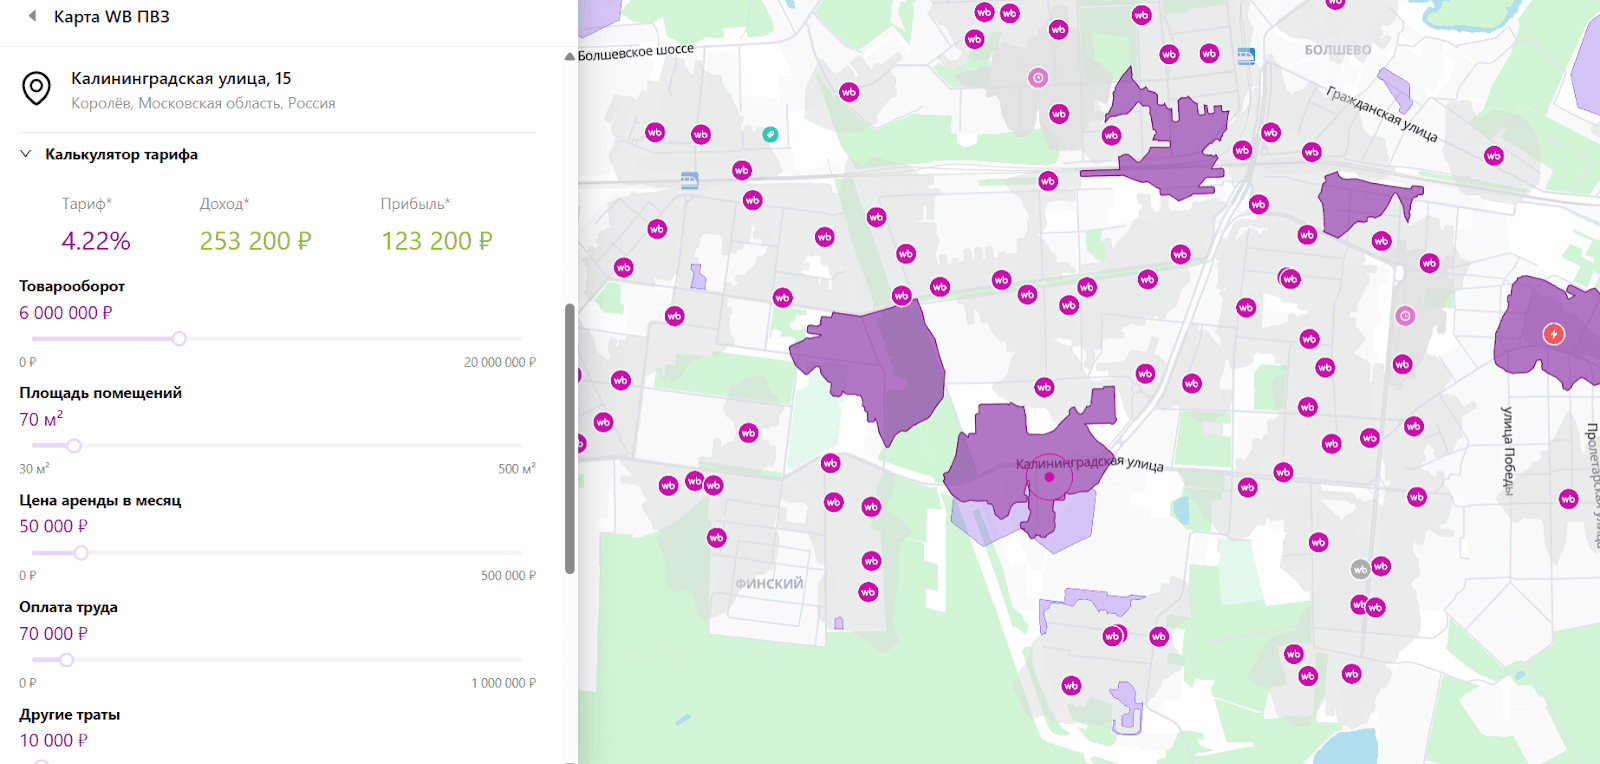
Task: Select the highlighted pickup point on Калининградская улица
Action: tap(1049, 477)
